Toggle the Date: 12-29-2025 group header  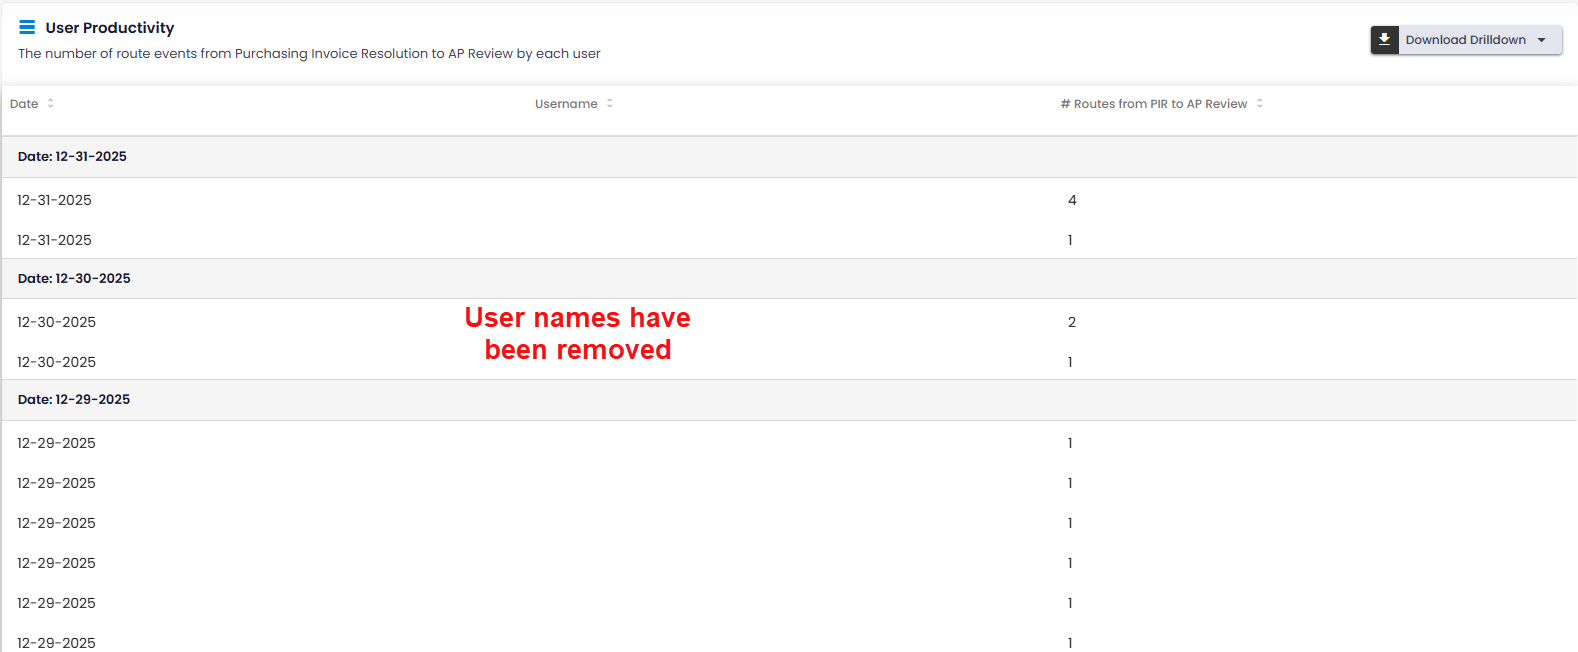[74, 400]
